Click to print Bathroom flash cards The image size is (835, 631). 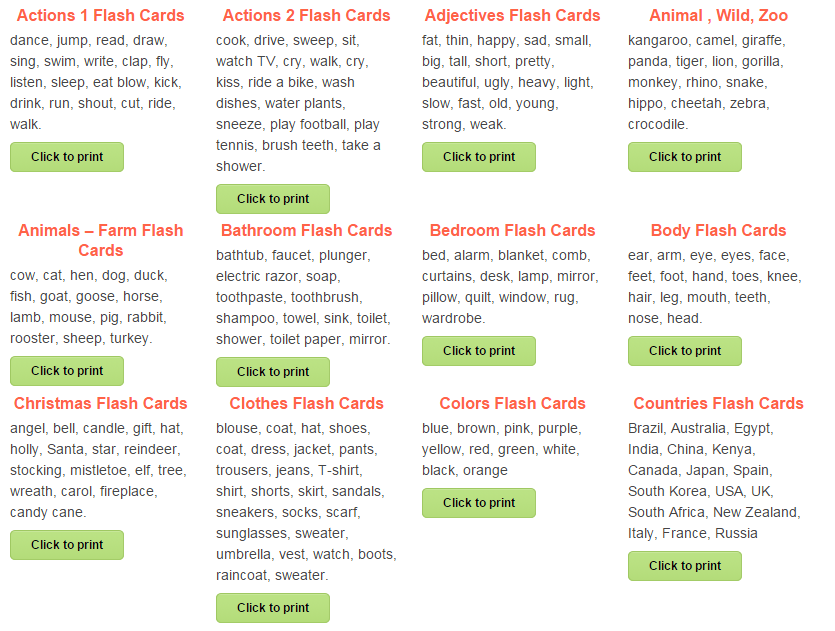click(273, 372)
